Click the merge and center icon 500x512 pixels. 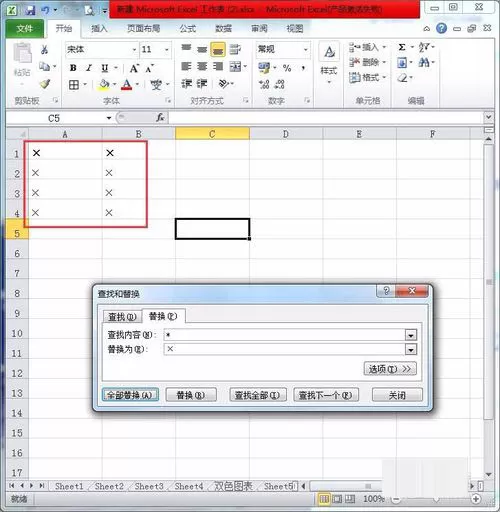click(x=235, y=67)
